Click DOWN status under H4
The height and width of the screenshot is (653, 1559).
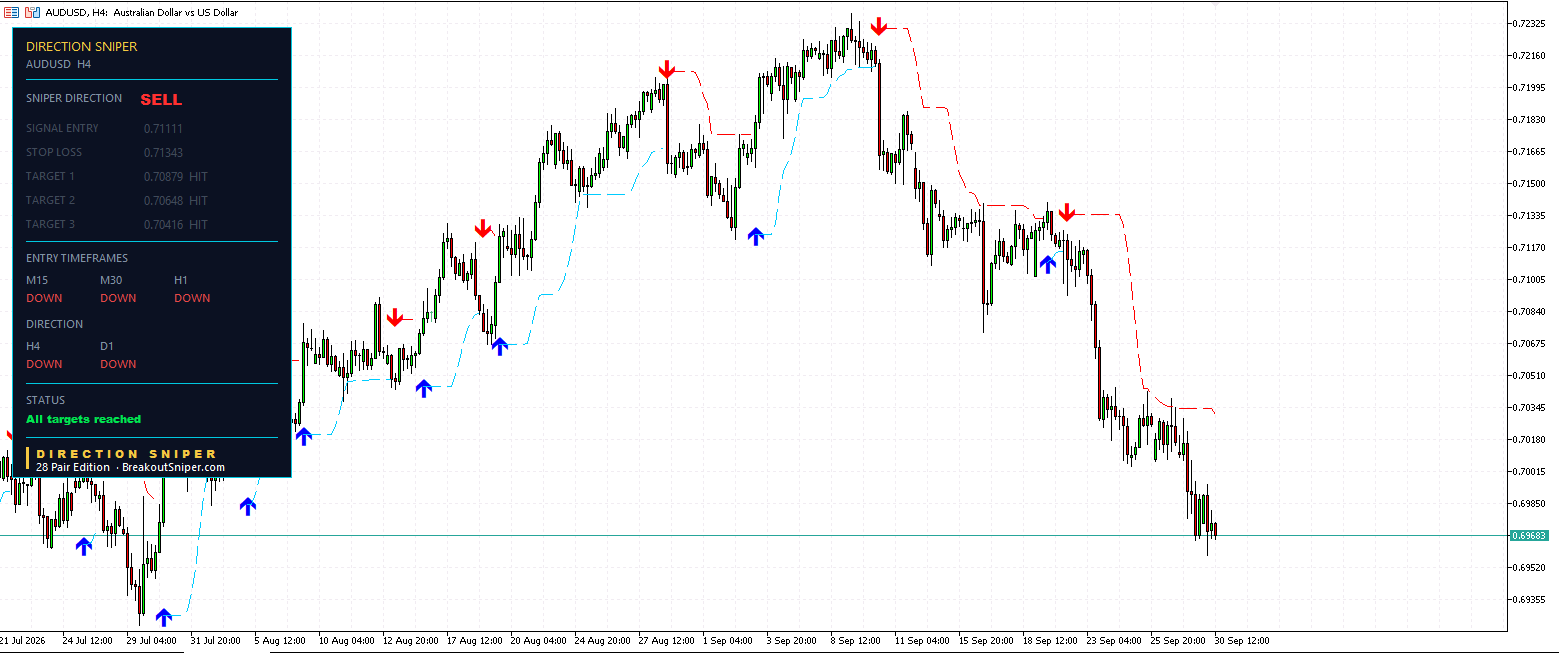44,364
